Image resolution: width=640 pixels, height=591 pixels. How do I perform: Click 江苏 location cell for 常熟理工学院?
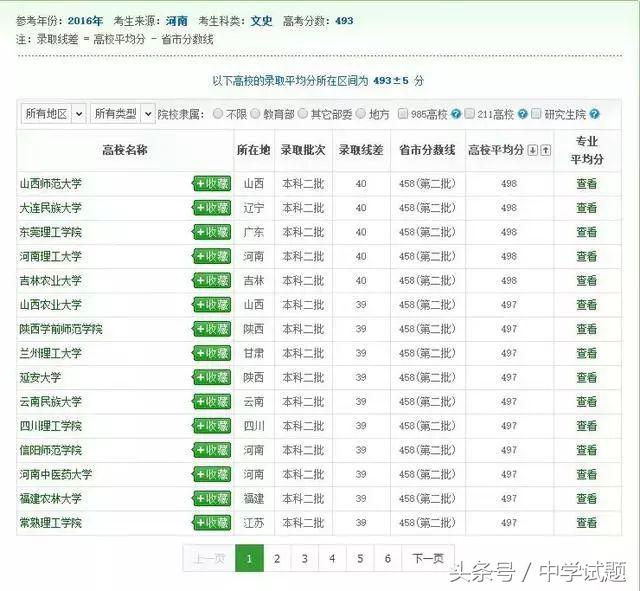coord(253,523)
